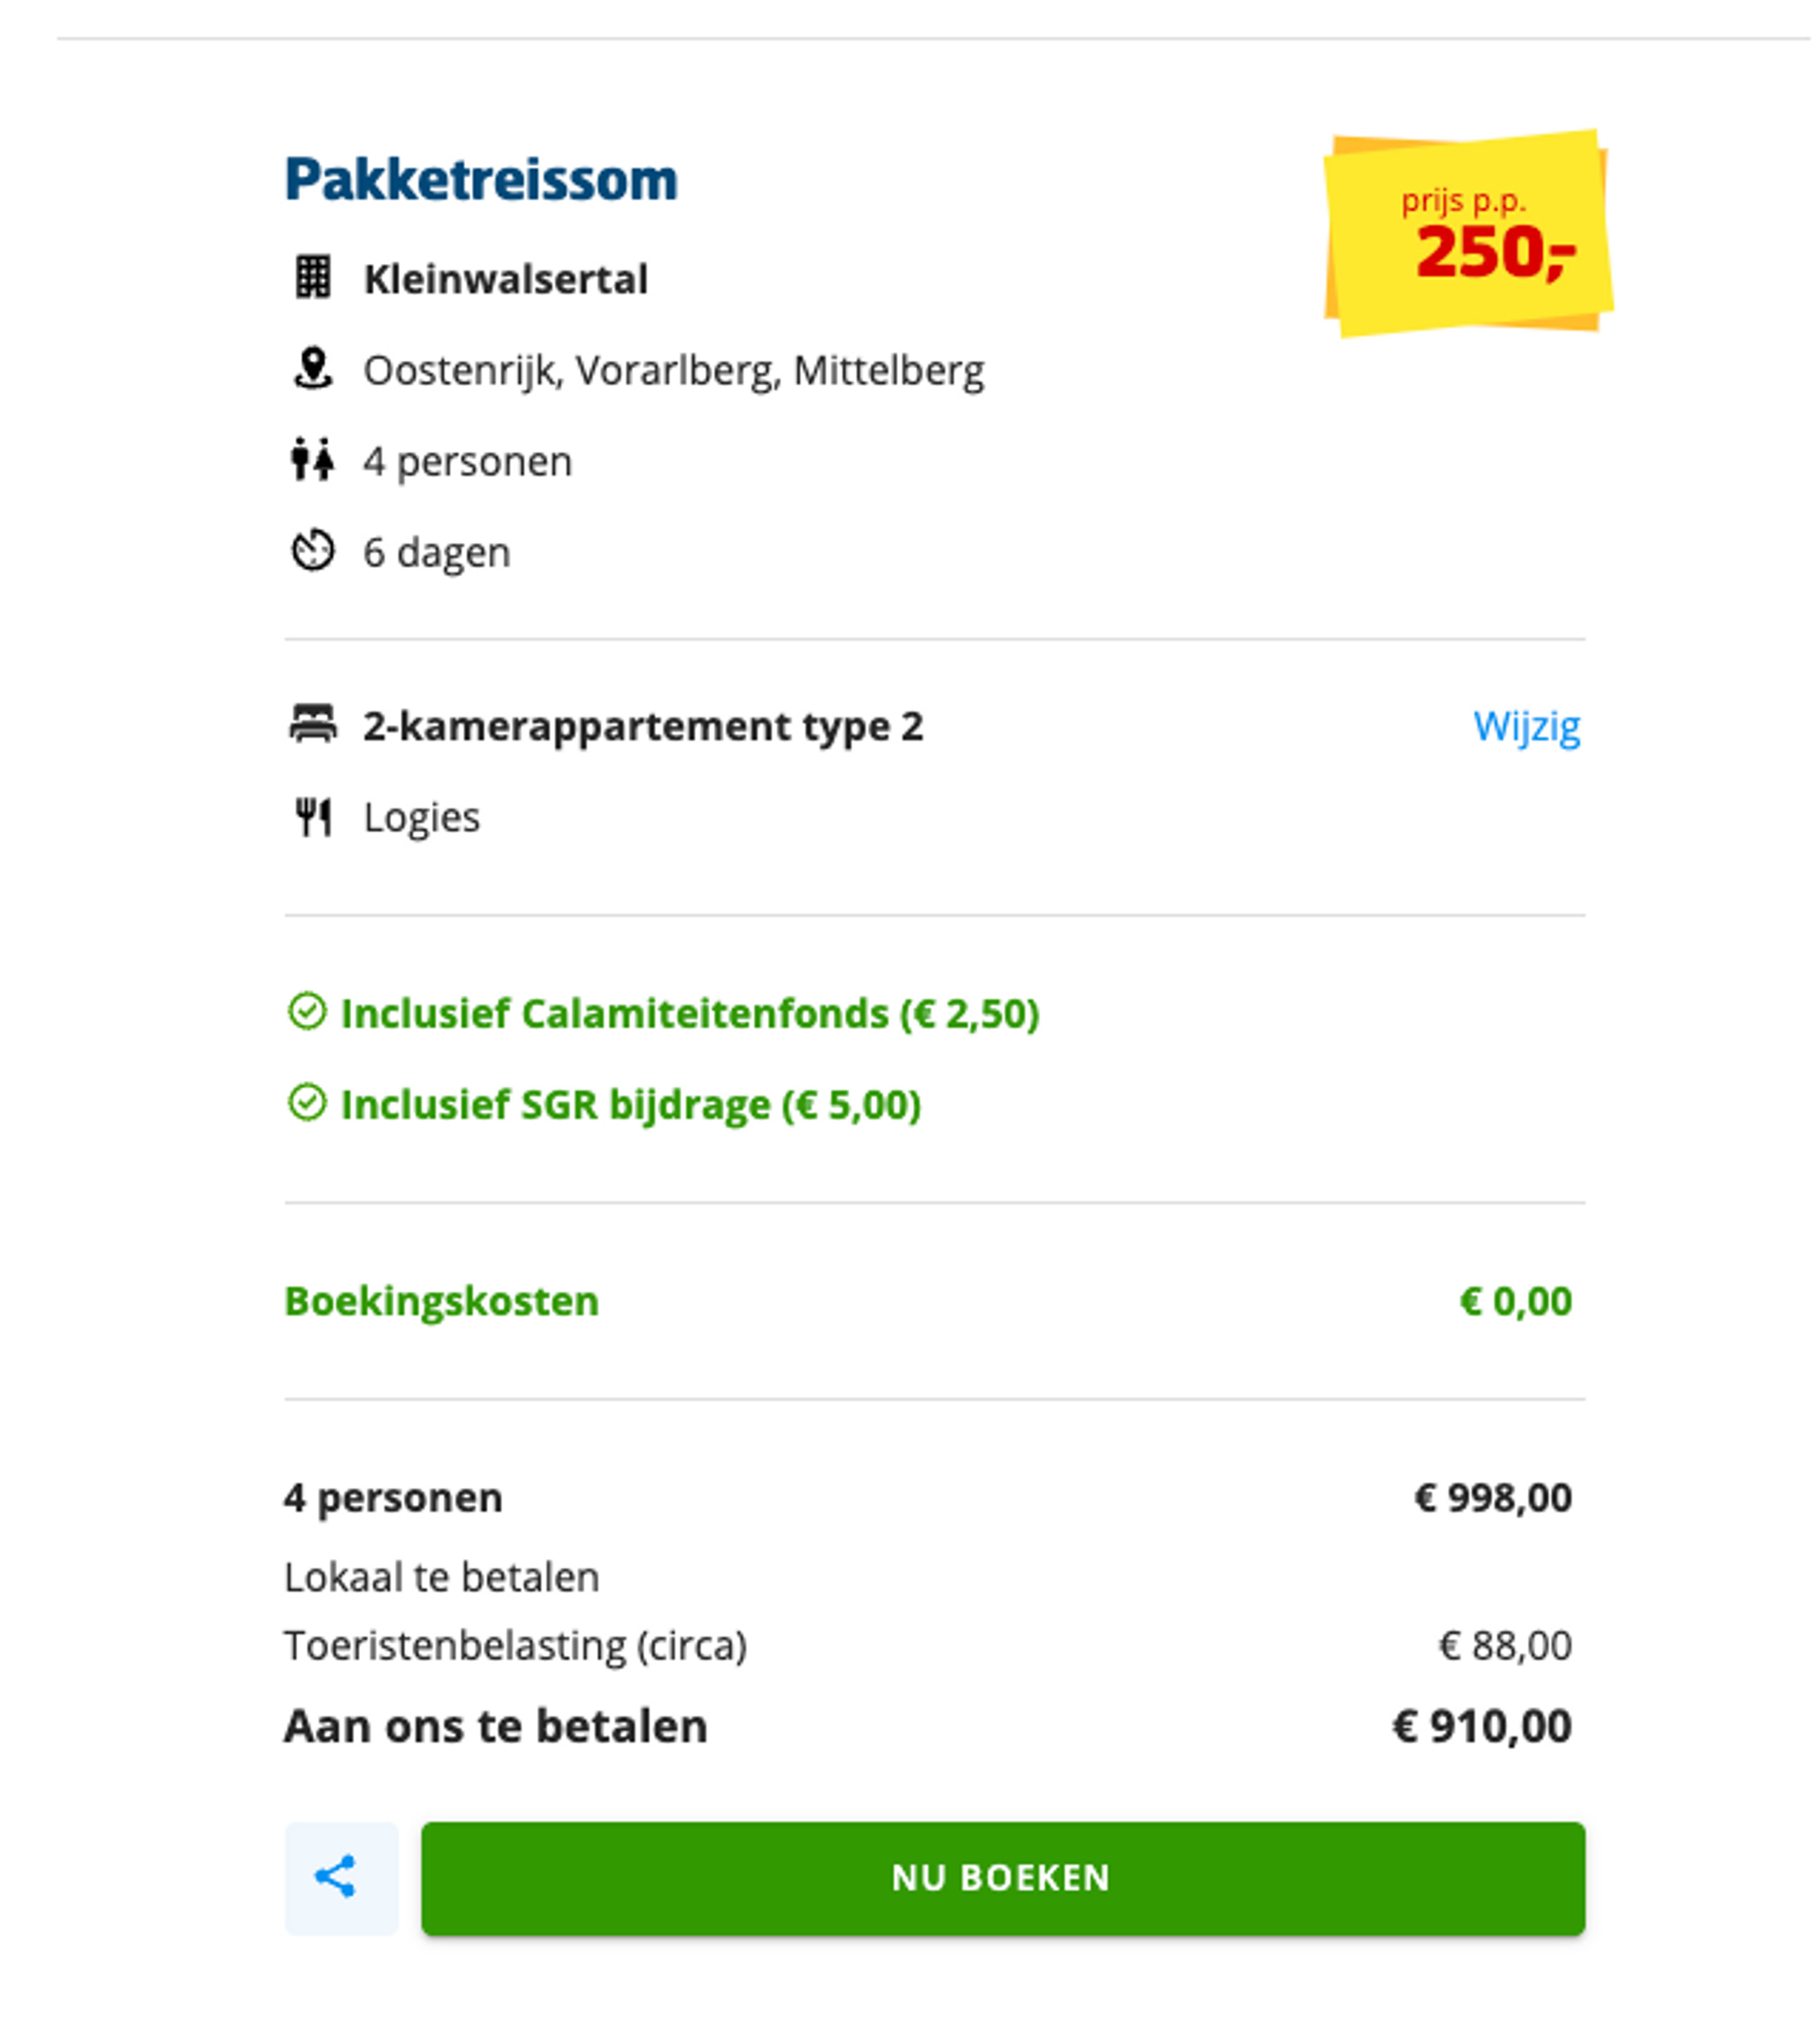Viewport: 1816px width, 2044px height.
Task: Click the persons icon beside 4 personen
Action: [x=313, y=460]
